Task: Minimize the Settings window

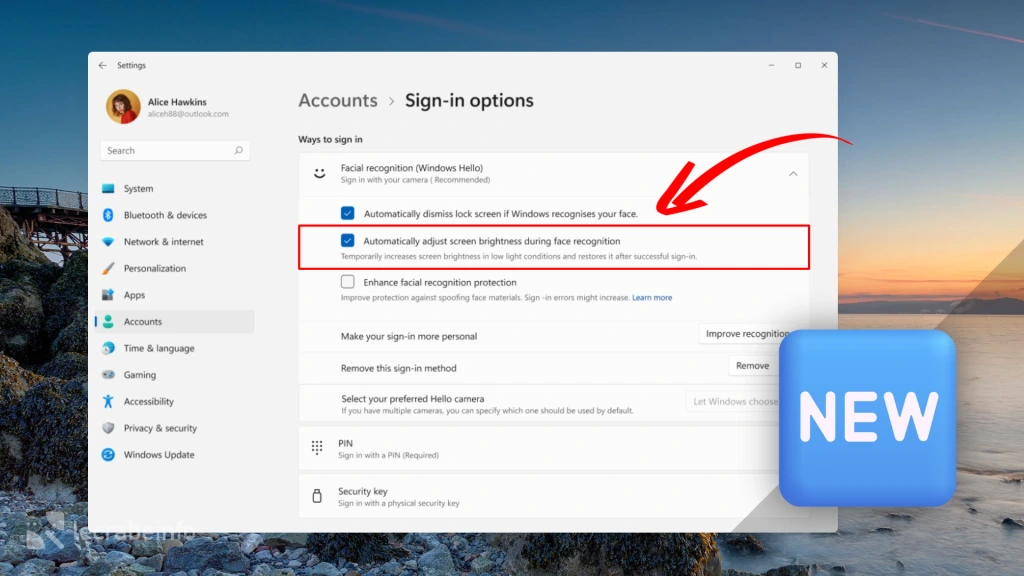Action: click(771, 65)
